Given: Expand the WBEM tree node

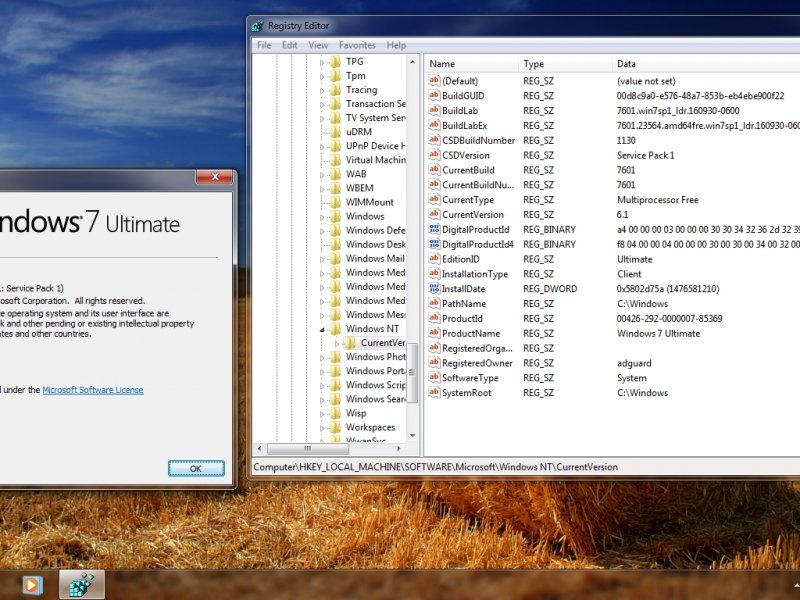Looking at the screenshot, I should point(322,188).
